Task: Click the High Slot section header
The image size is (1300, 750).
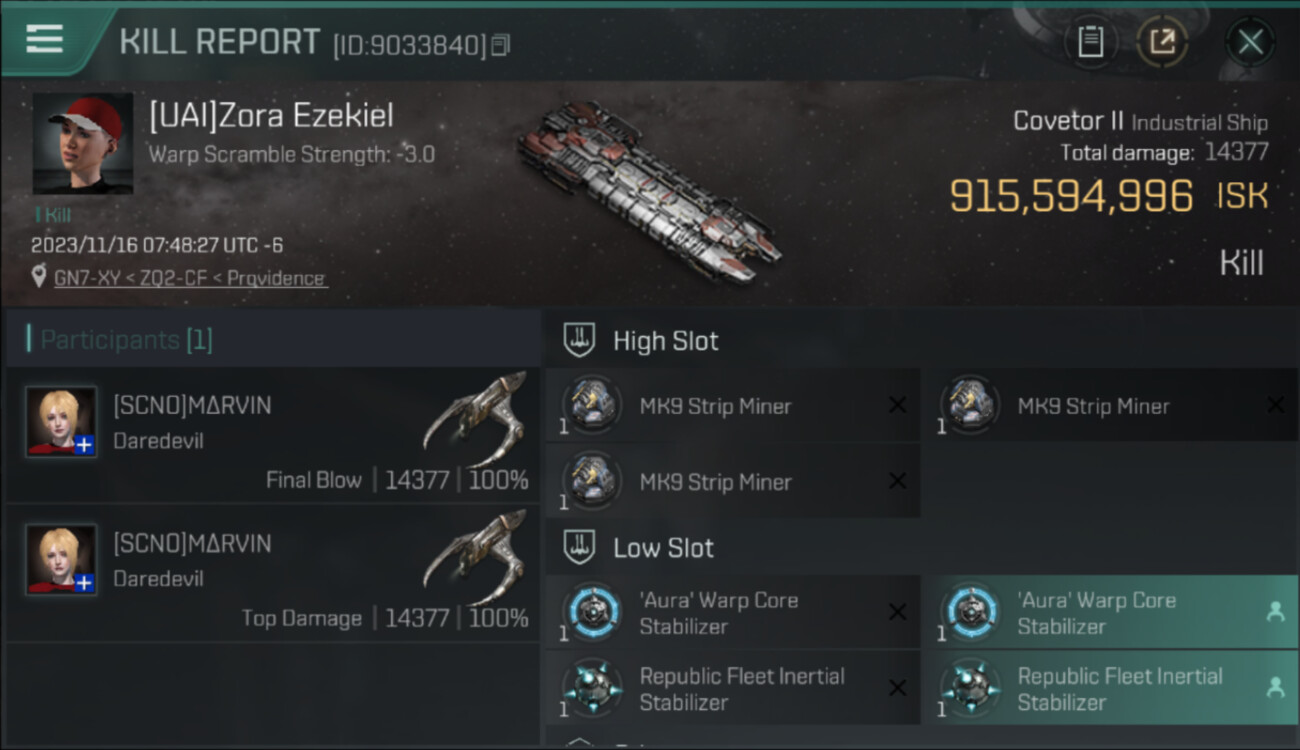Action: (x=665, y=341)
